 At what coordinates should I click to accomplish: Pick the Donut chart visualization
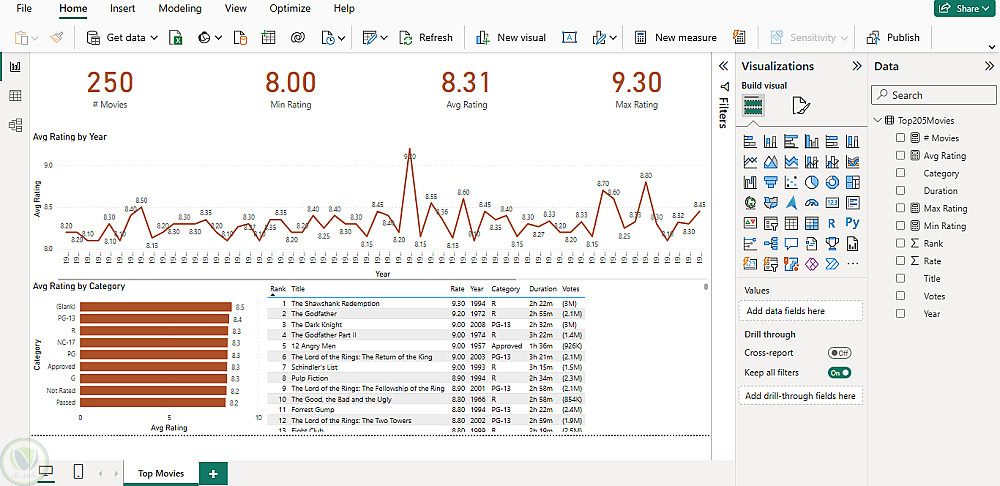click(x=832, y=182)
